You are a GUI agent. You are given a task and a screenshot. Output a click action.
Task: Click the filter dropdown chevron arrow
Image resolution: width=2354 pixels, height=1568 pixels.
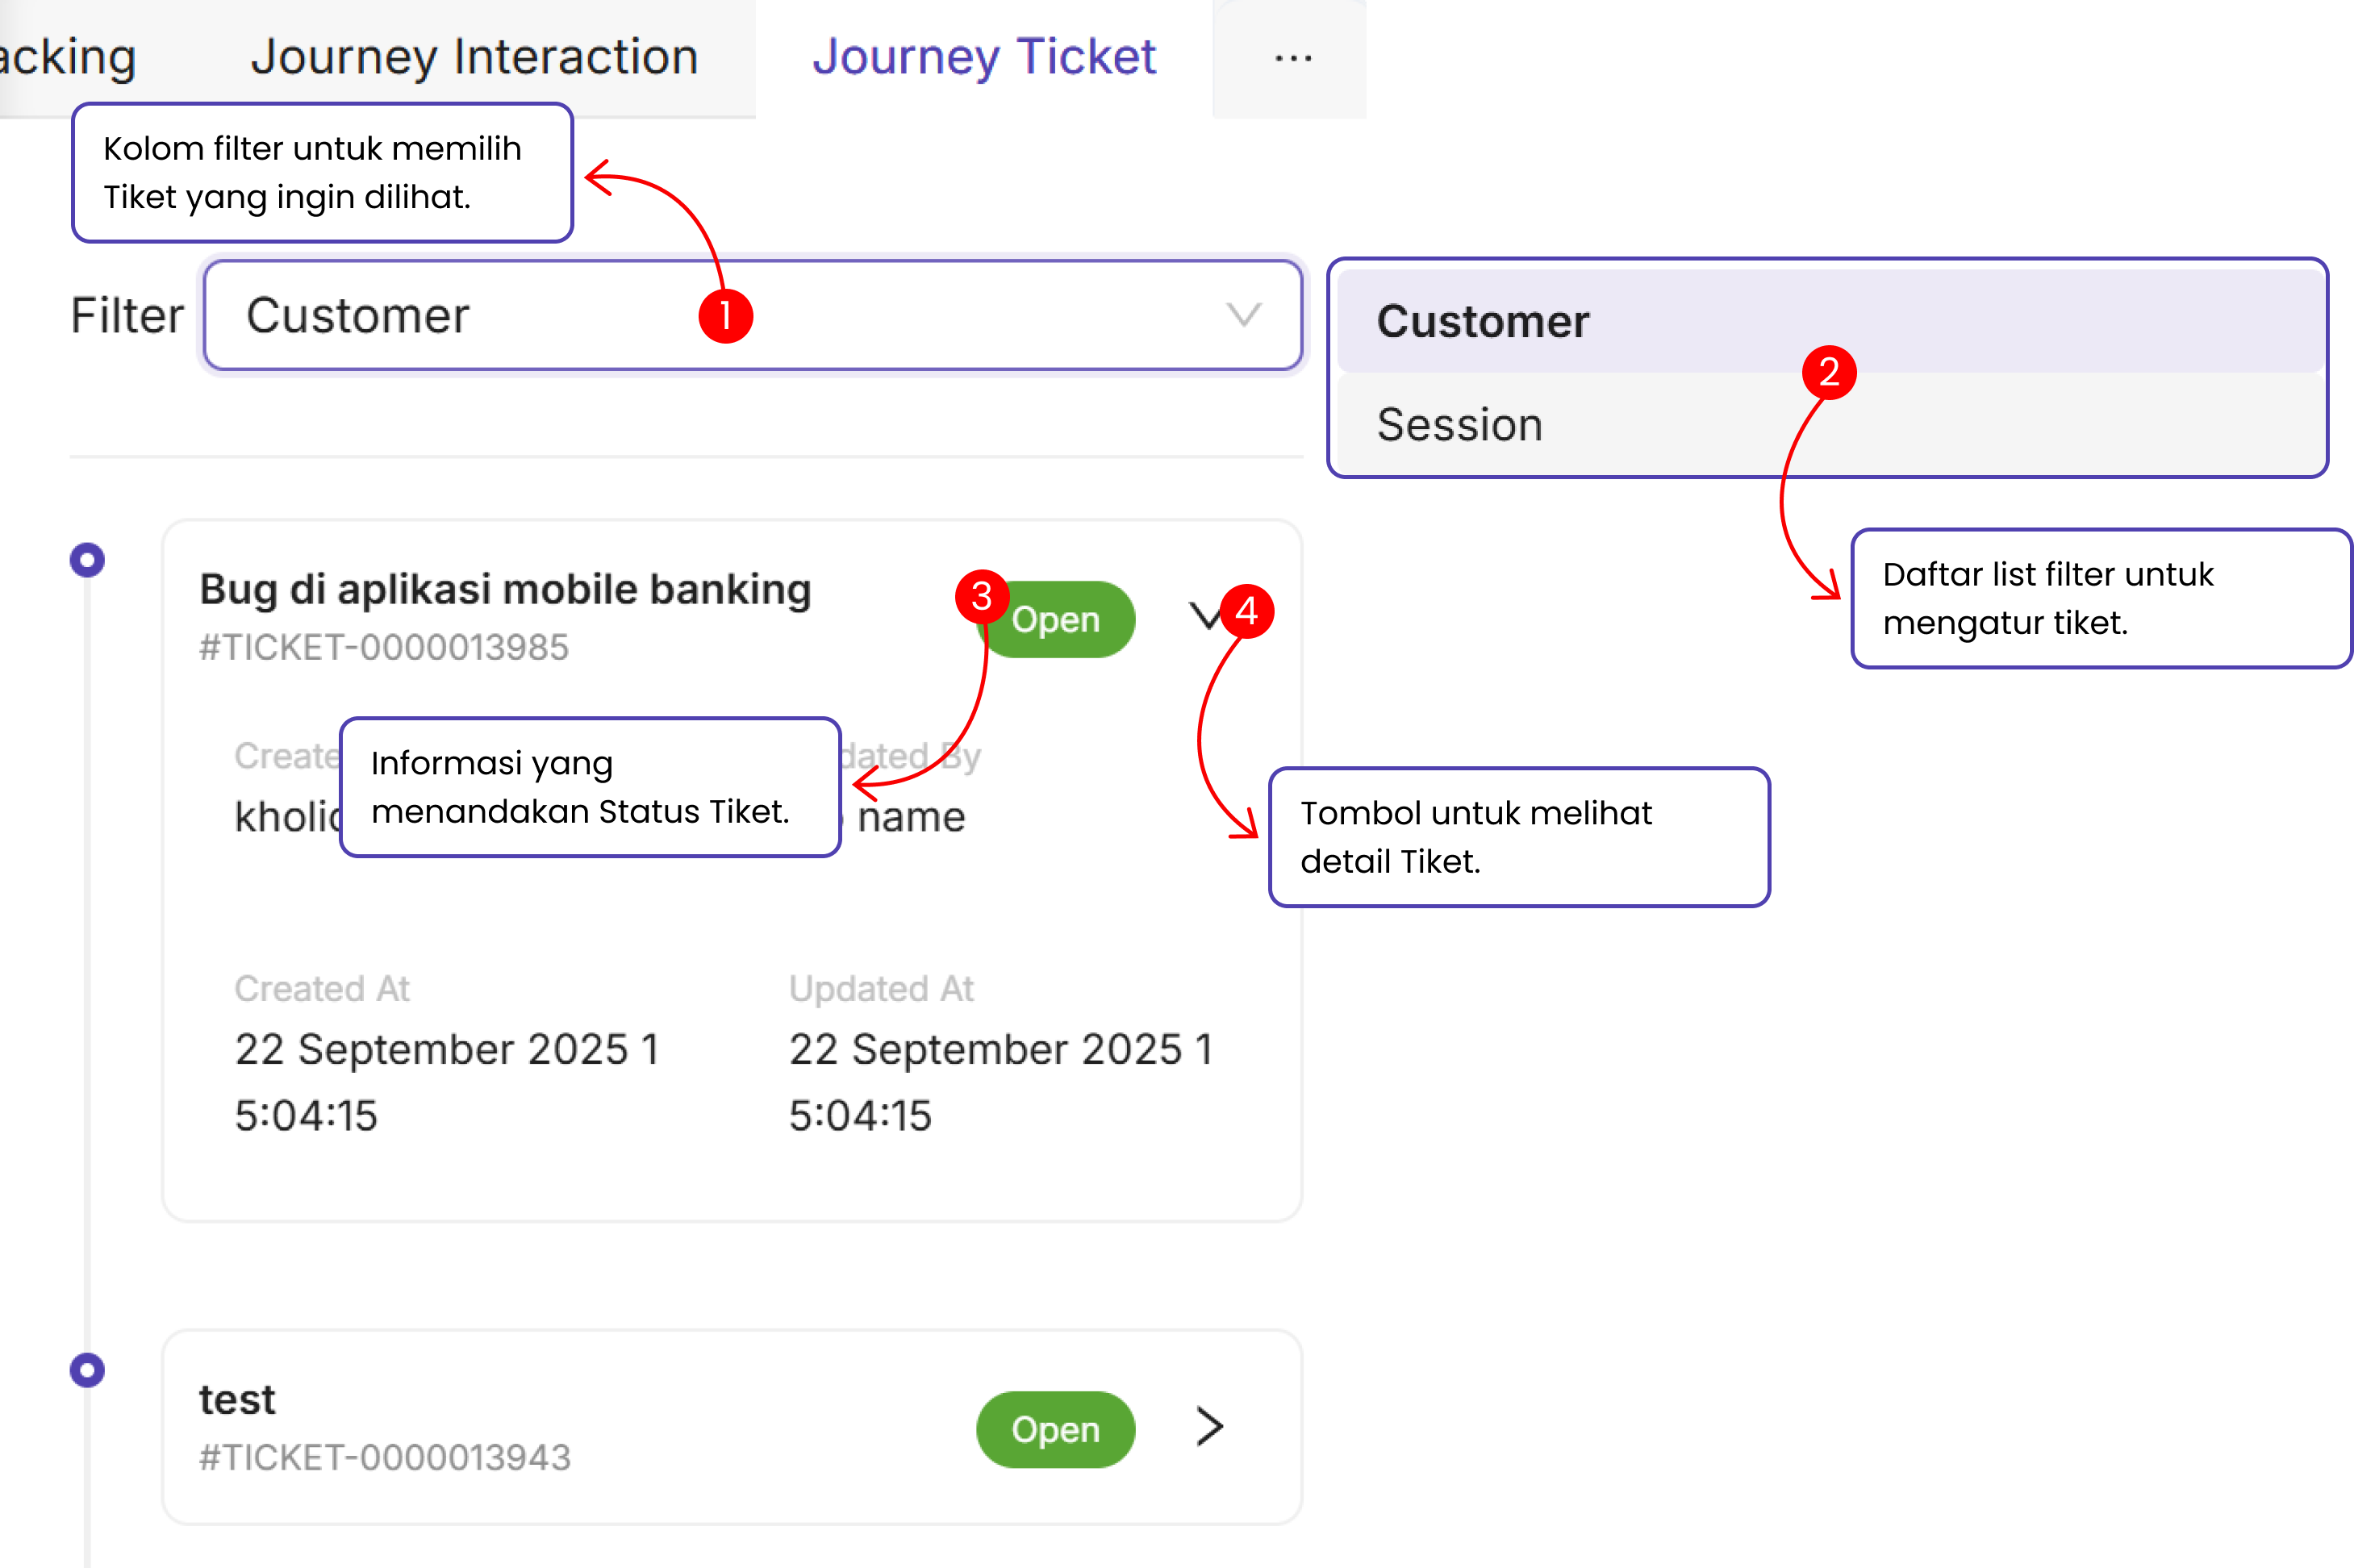point(1243,315)
